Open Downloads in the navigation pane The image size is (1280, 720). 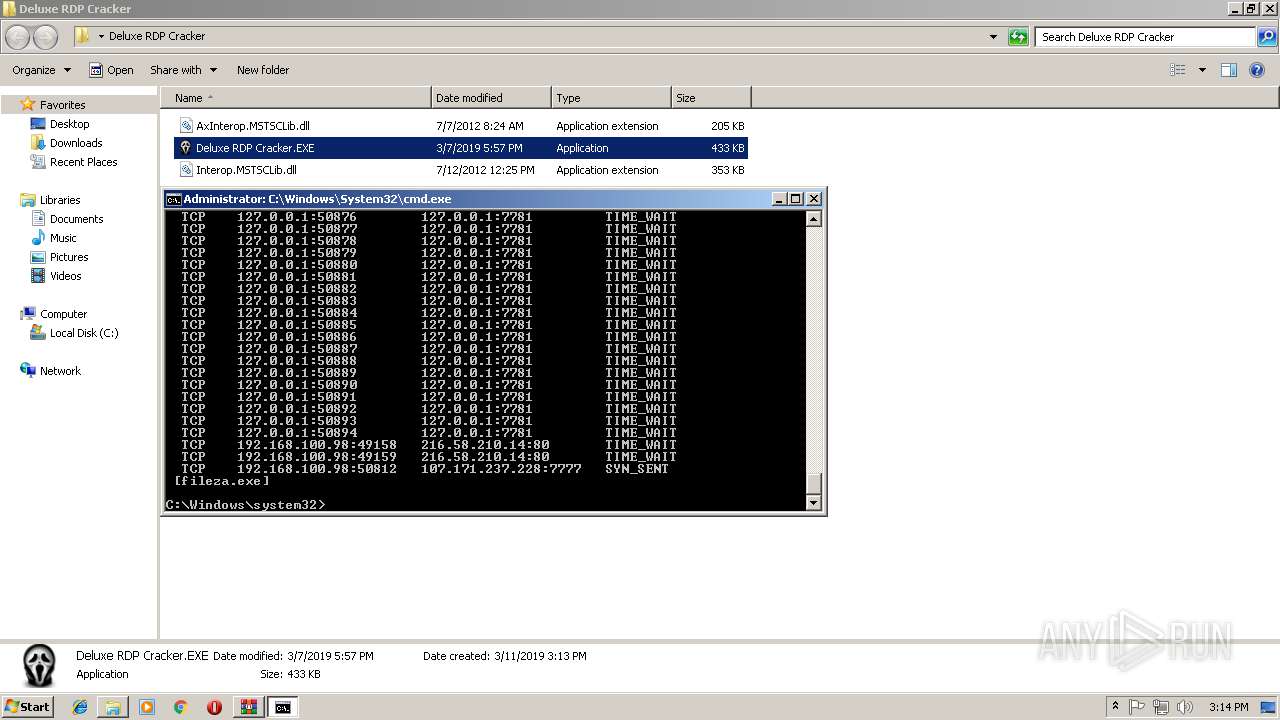76,143
